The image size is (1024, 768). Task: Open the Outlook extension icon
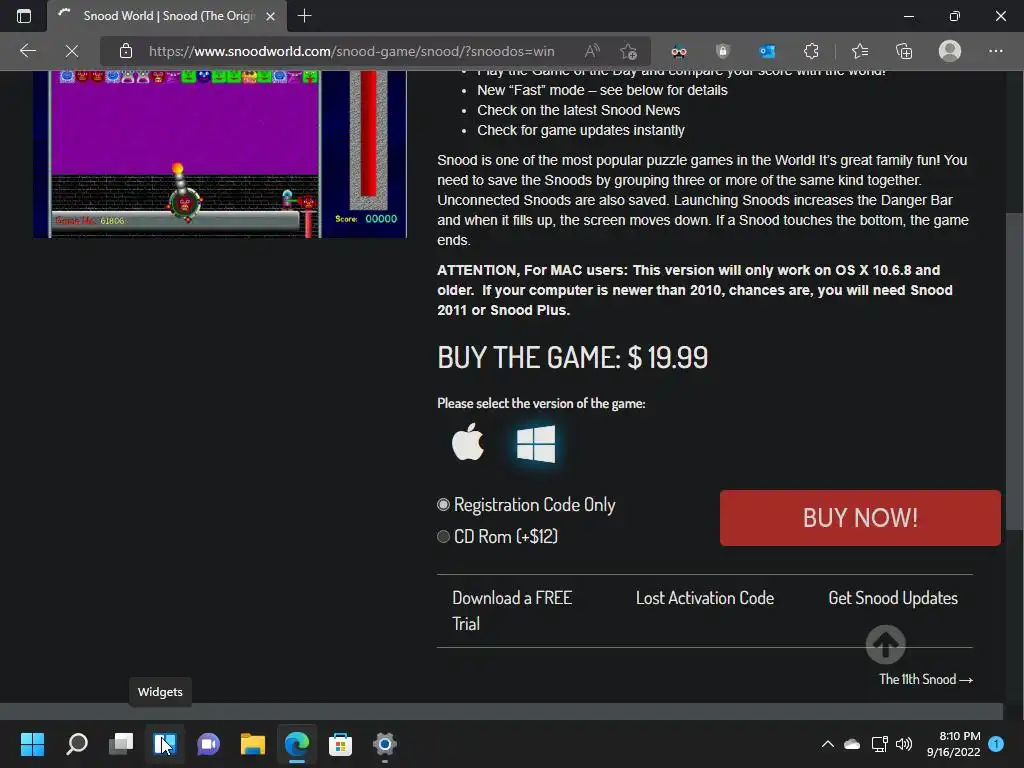[x=767, y=51]
